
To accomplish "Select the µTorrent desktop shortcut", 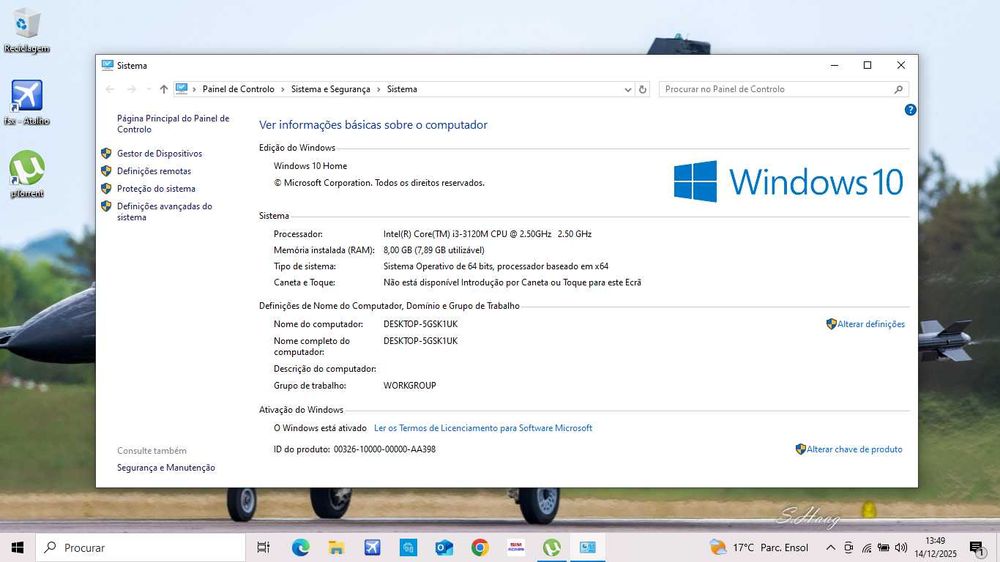I will pyautogui.click(x=26, y=174).
